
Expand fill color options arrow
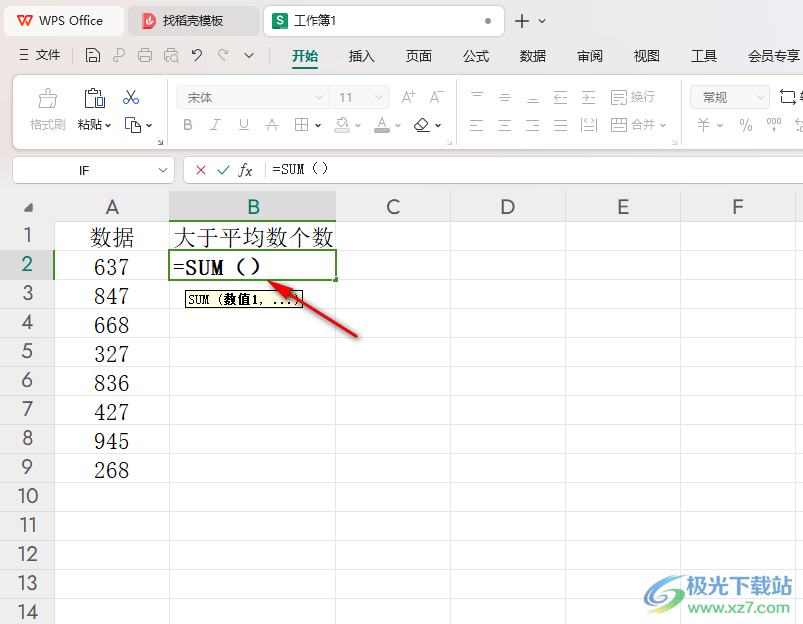358,125
